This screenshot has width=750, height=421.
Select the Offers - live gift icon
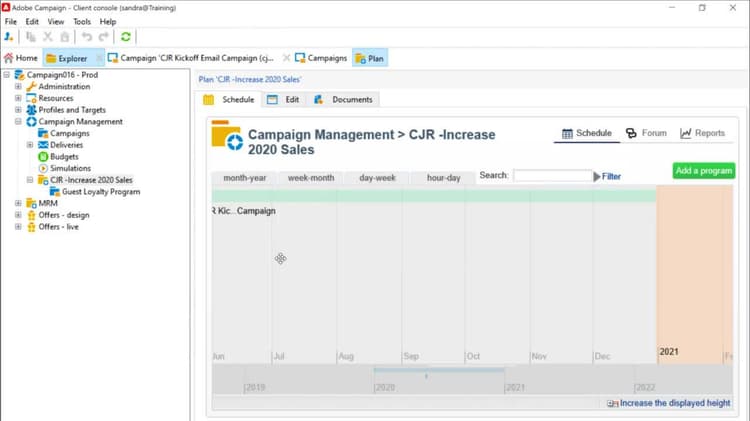click(x=32, y=227)
